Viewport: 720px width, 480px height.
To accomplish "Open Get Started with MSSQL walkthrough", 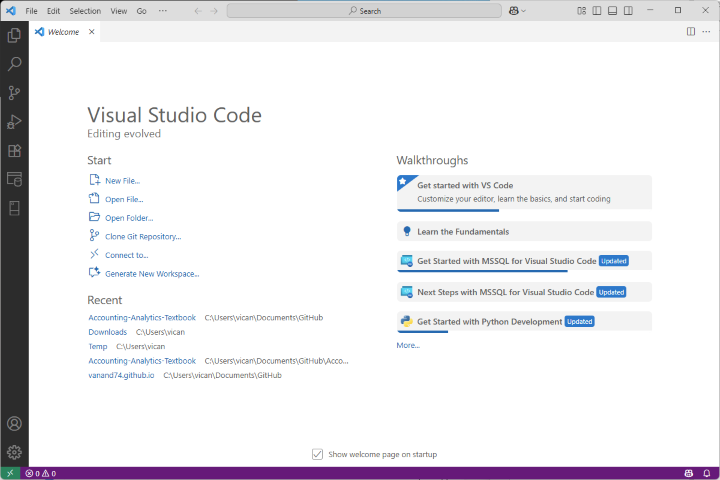I will point(524,261).
